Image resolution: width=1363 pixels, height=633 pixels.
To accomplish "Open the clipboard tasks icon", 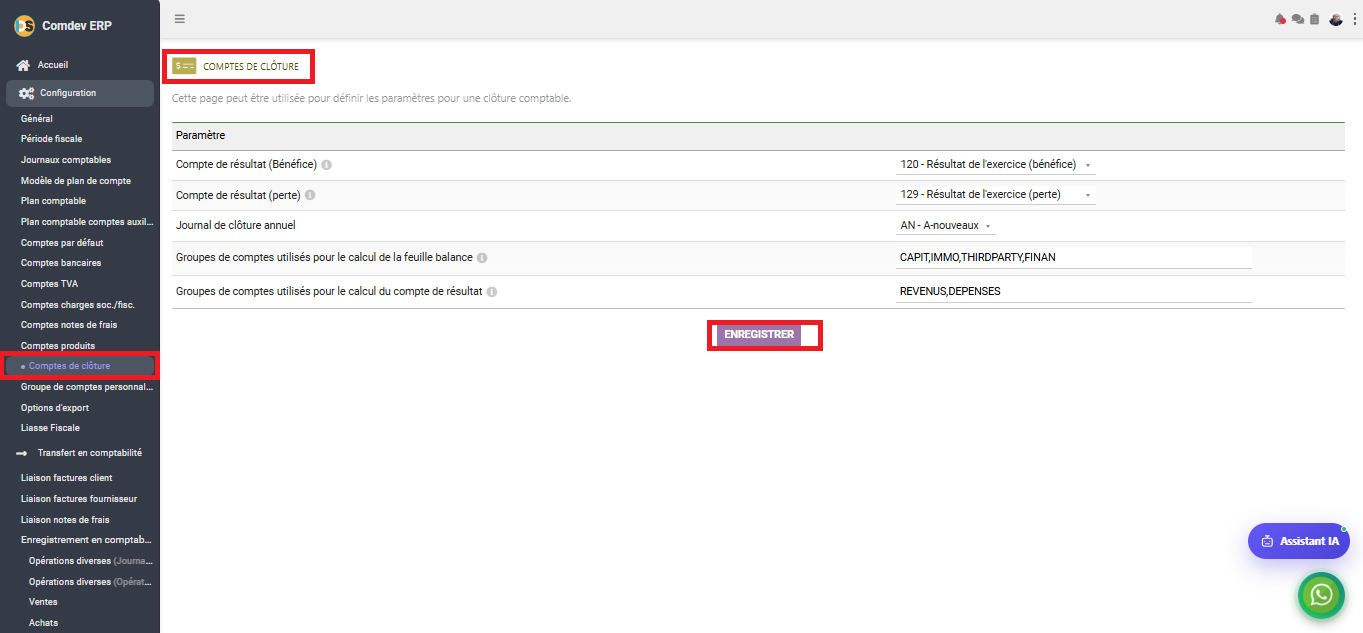I will [1314, 19].
